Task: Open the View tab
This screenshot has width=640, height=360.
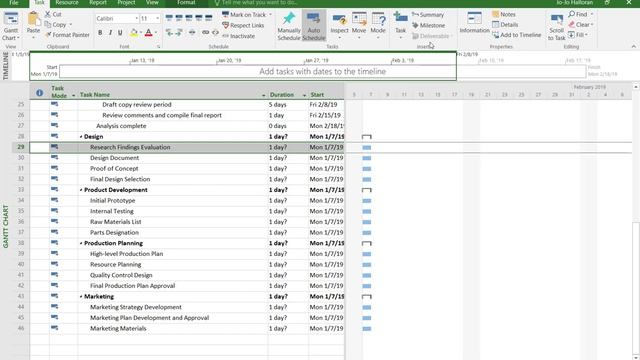Action: click(152, 3)
